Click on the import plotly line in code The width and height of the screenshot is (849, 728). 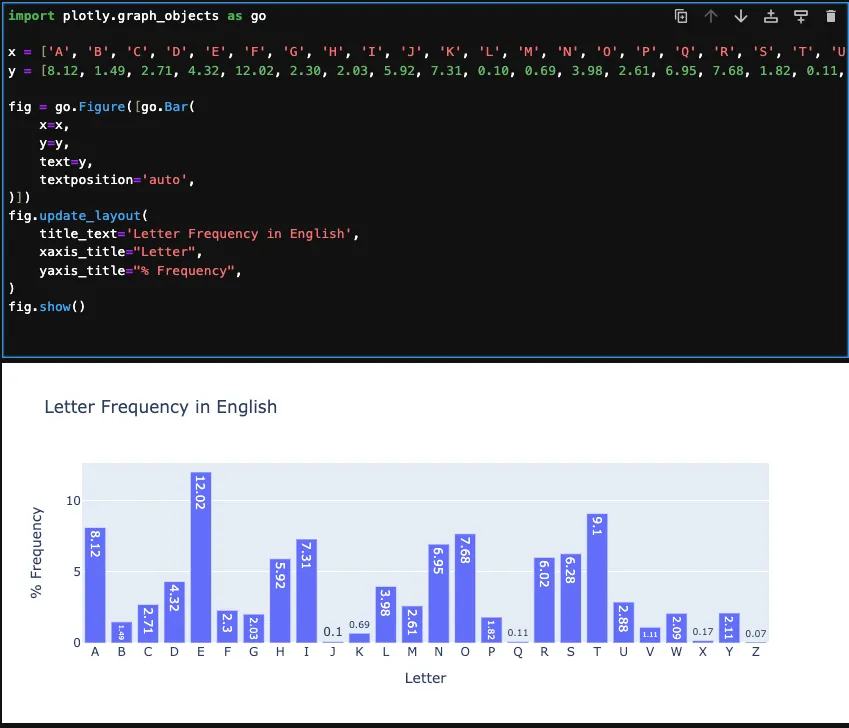pos(137,17)
